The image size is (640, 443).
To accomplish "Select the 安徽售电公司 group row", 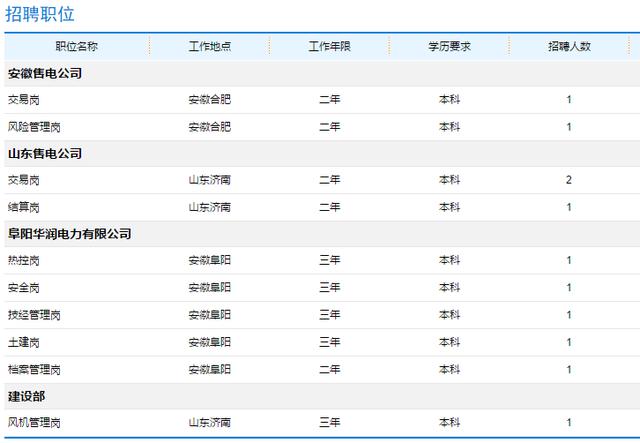I will (322, 74).
